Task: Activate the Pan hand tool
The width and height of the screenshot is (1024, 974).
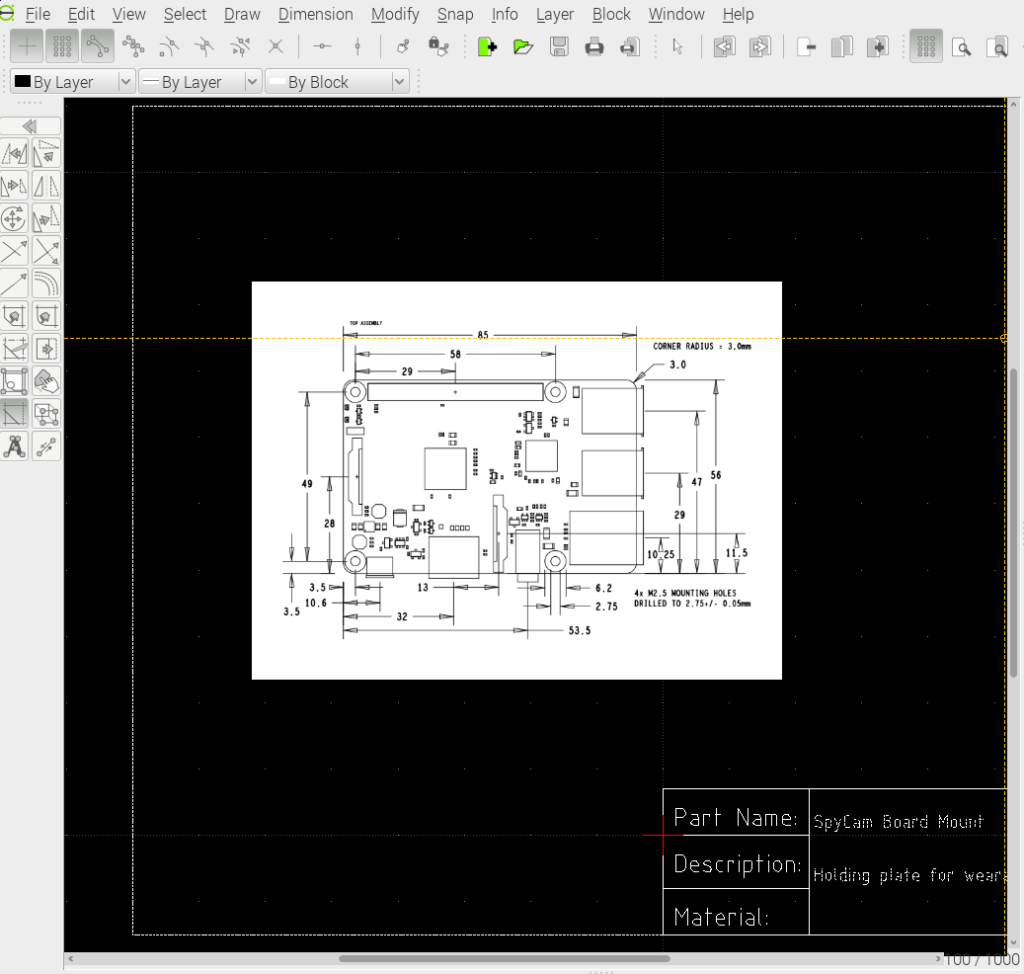Action: point(46,381)
